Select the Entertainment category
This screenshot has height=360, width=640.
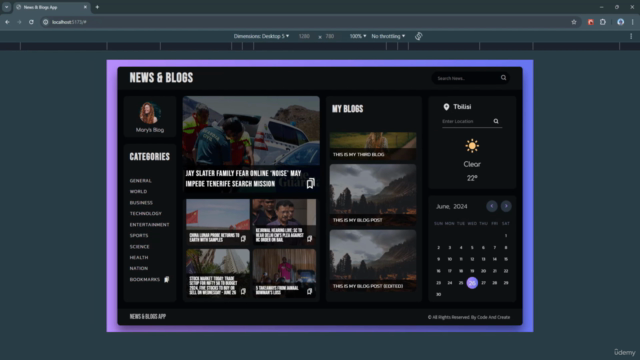point(149,224)
